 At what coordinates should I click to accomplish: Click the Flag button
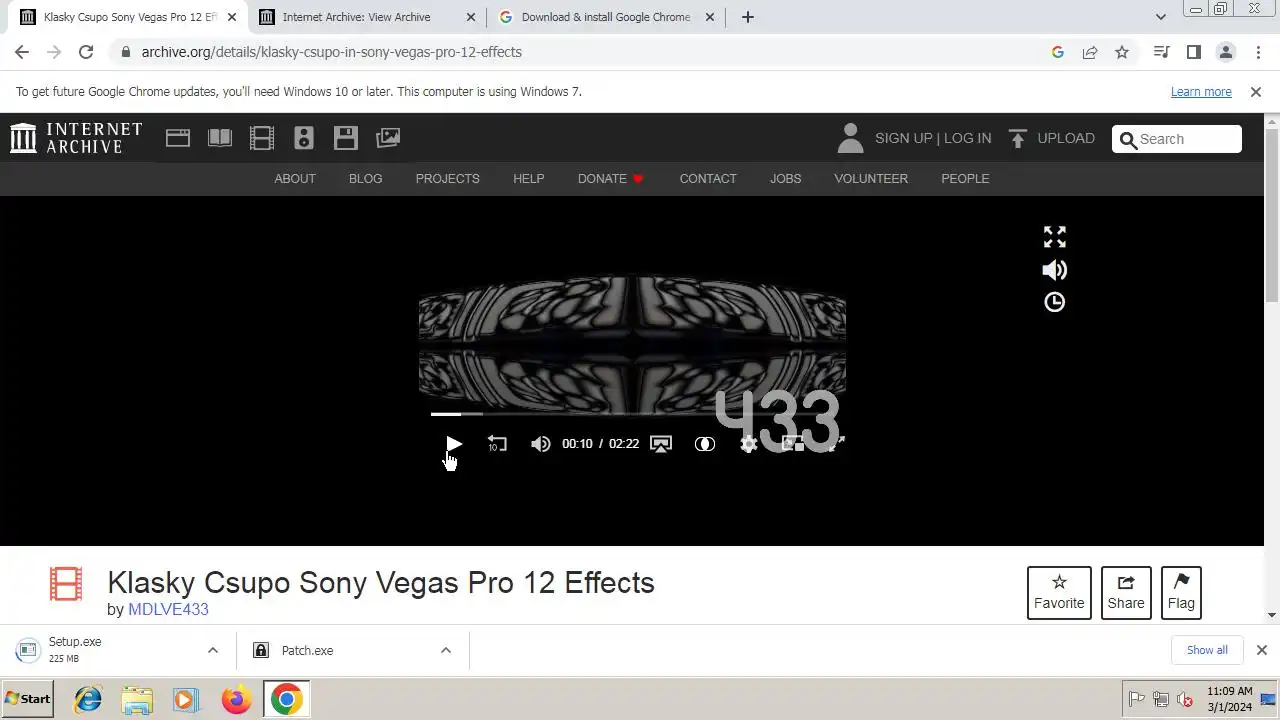(1181, 592)
